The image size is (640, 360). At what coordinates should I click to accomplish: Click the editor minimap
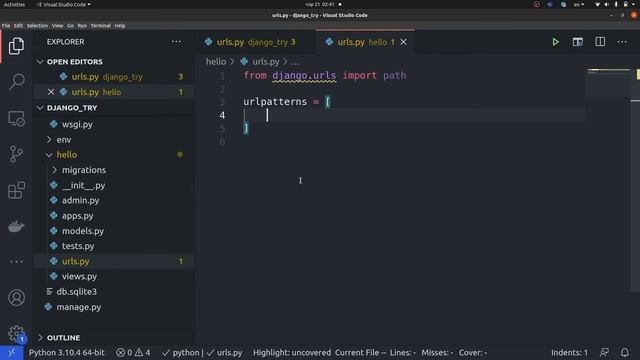609,82
